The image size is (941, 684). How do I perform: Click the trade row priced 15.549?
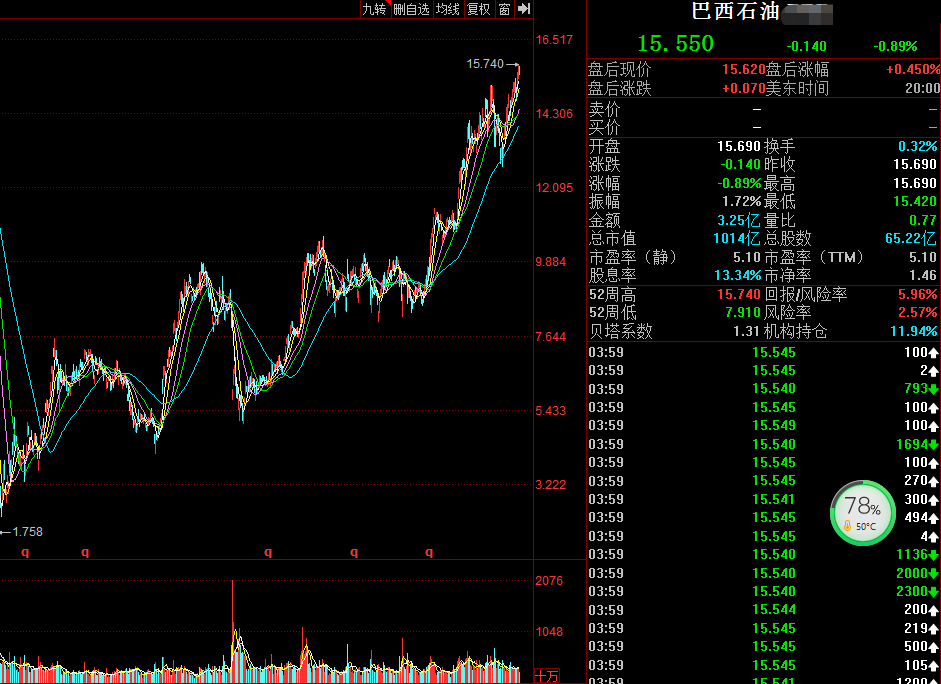[763, 425]
